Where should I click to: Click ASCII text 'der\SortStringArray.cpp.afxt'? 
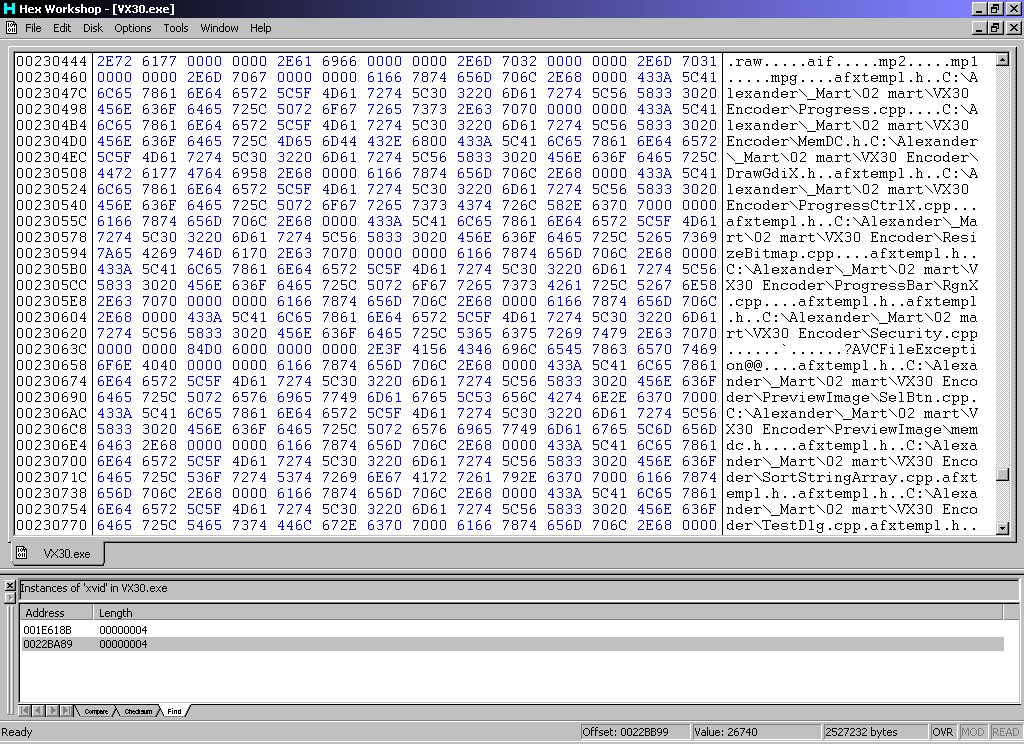852,477
